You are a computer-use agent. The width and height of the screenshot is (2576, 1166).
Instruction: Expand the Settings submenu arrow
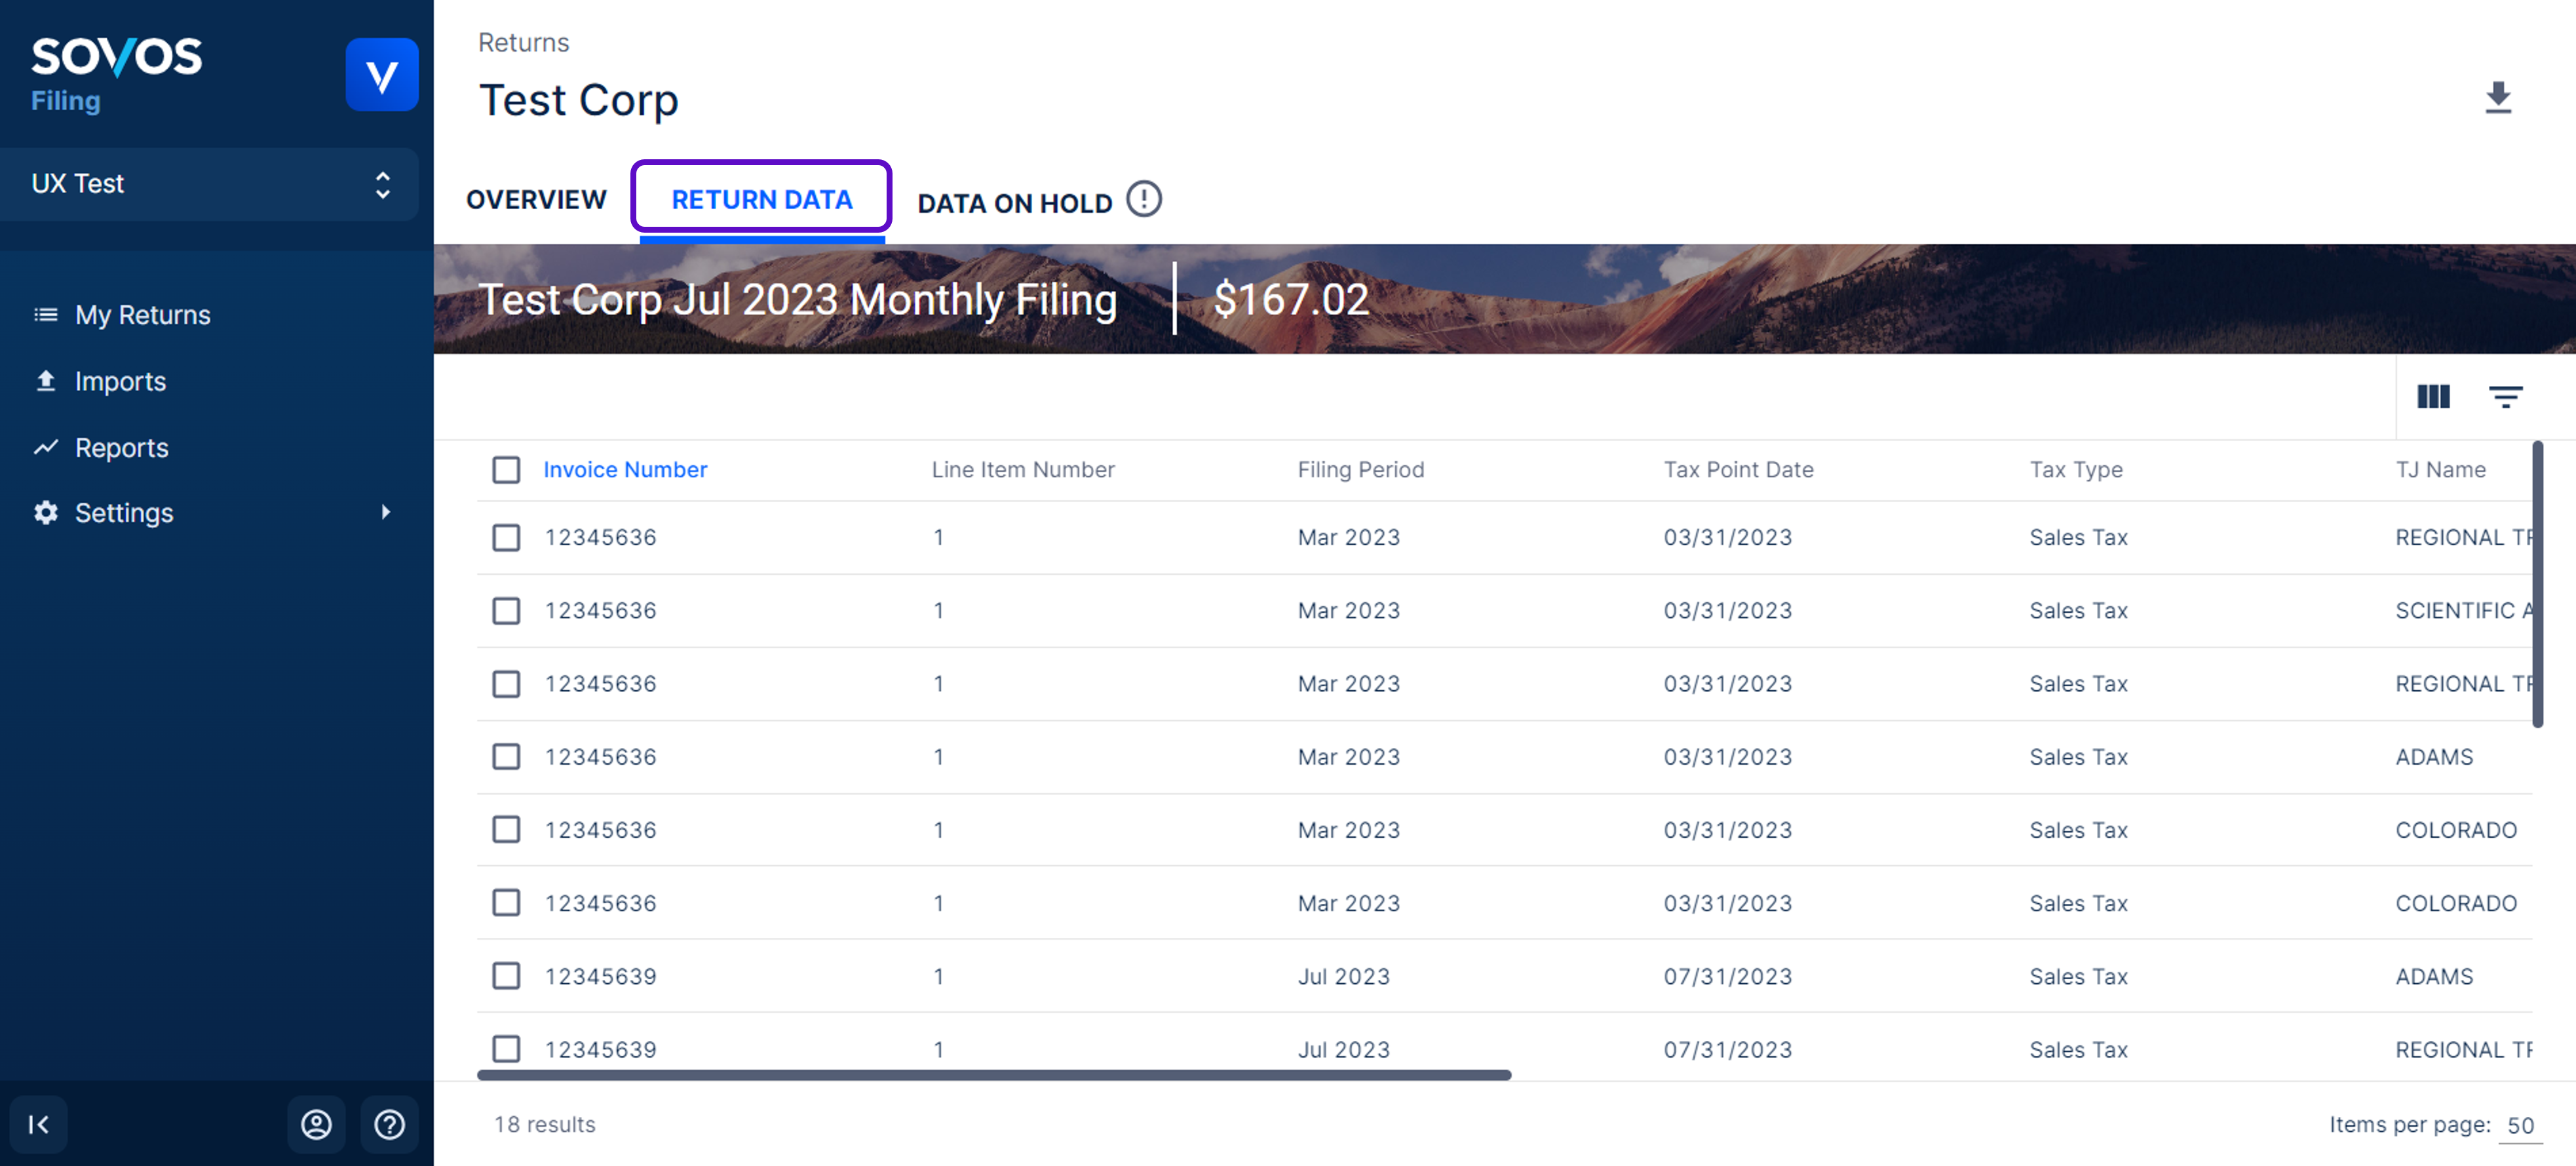click(x=385, y=512)
